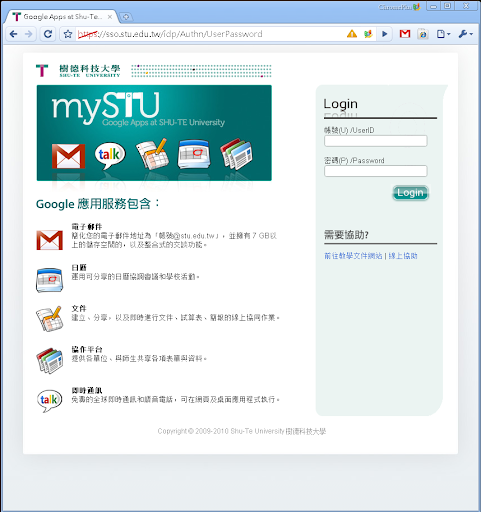
Task: Close the Google Apps browser tab
Action: point(110,17)
